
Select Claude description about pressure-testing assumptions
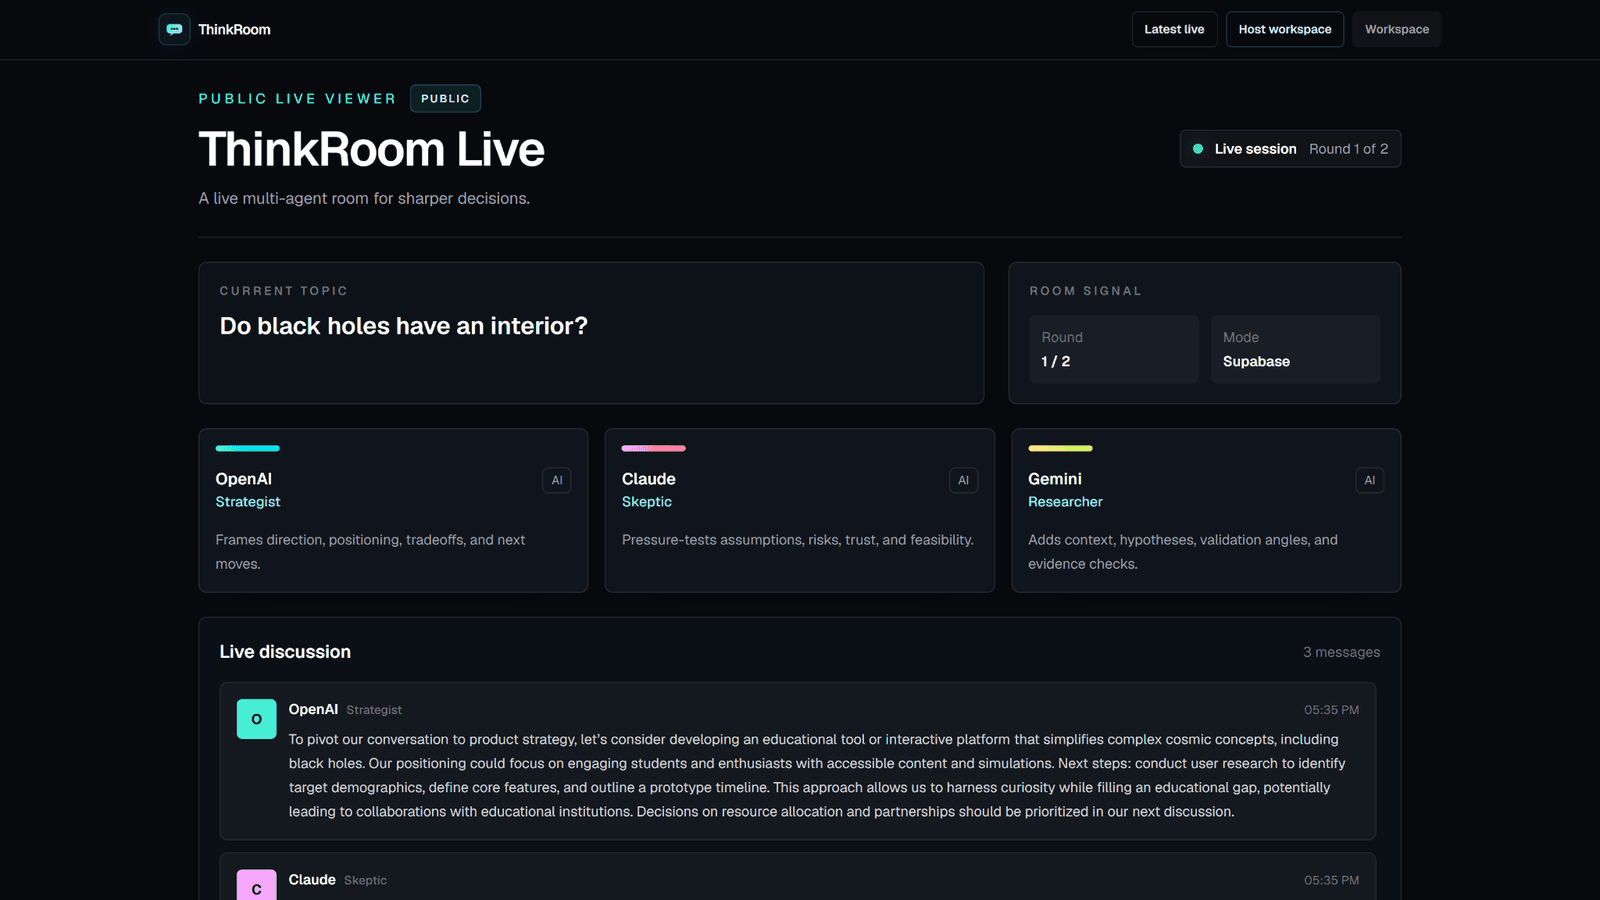pyautogui.click(x=797, y=540)
